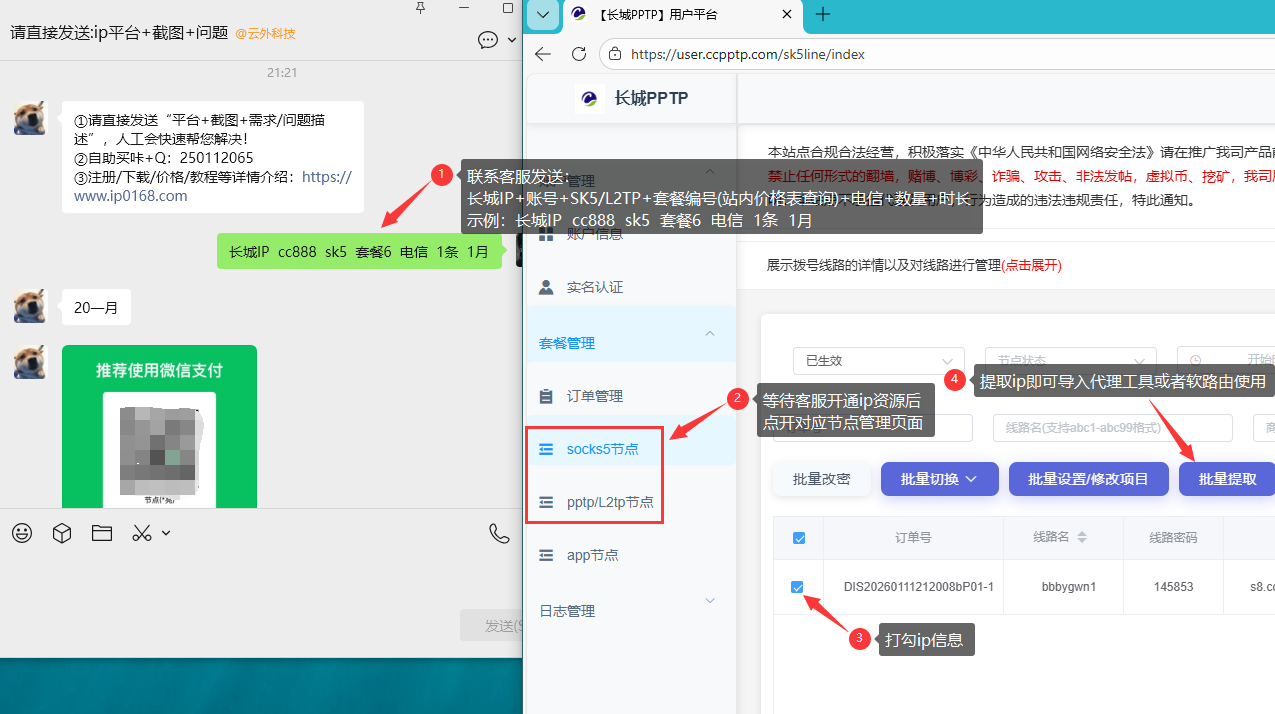Uncheck the row DIS20260111212008bP01-1 checkbox

point(798,587)
